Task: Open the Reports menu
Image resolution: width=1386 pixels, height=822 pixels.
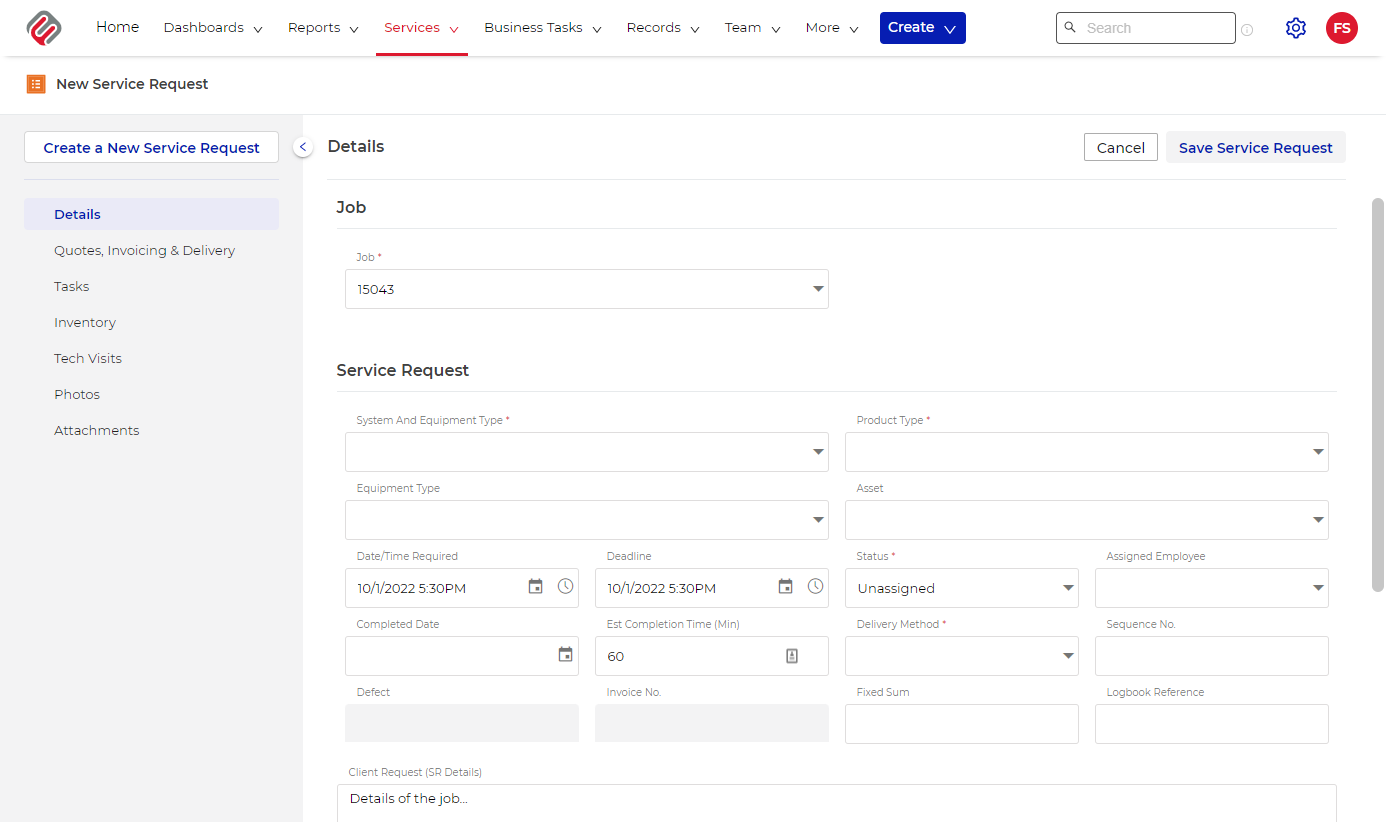Action: [x=323, y=28]
